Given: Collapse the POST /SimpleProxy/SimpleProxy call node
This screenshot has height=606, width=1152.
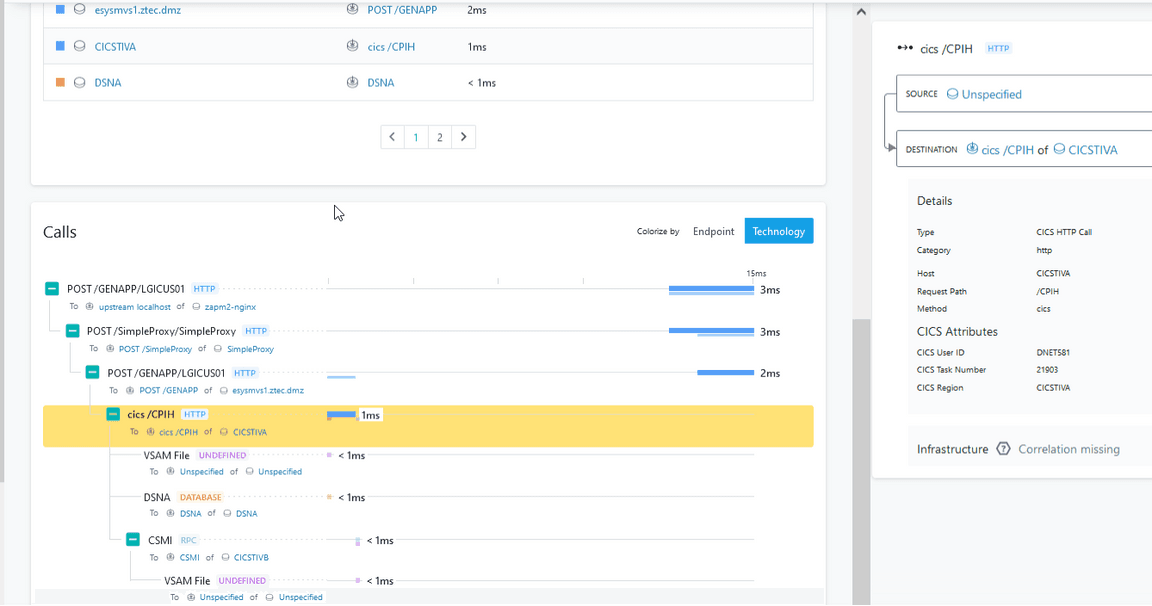Looking at the screenshot, I should (x=72, y=331).
